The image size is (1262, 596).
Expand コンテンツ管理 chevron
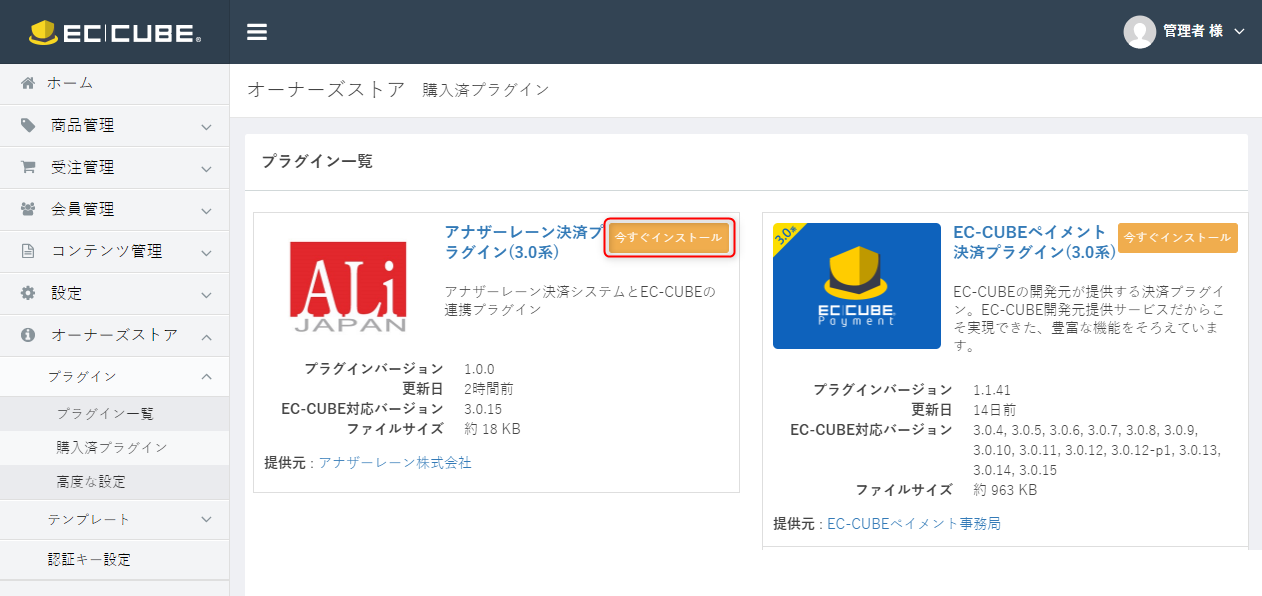click(206, 253)
